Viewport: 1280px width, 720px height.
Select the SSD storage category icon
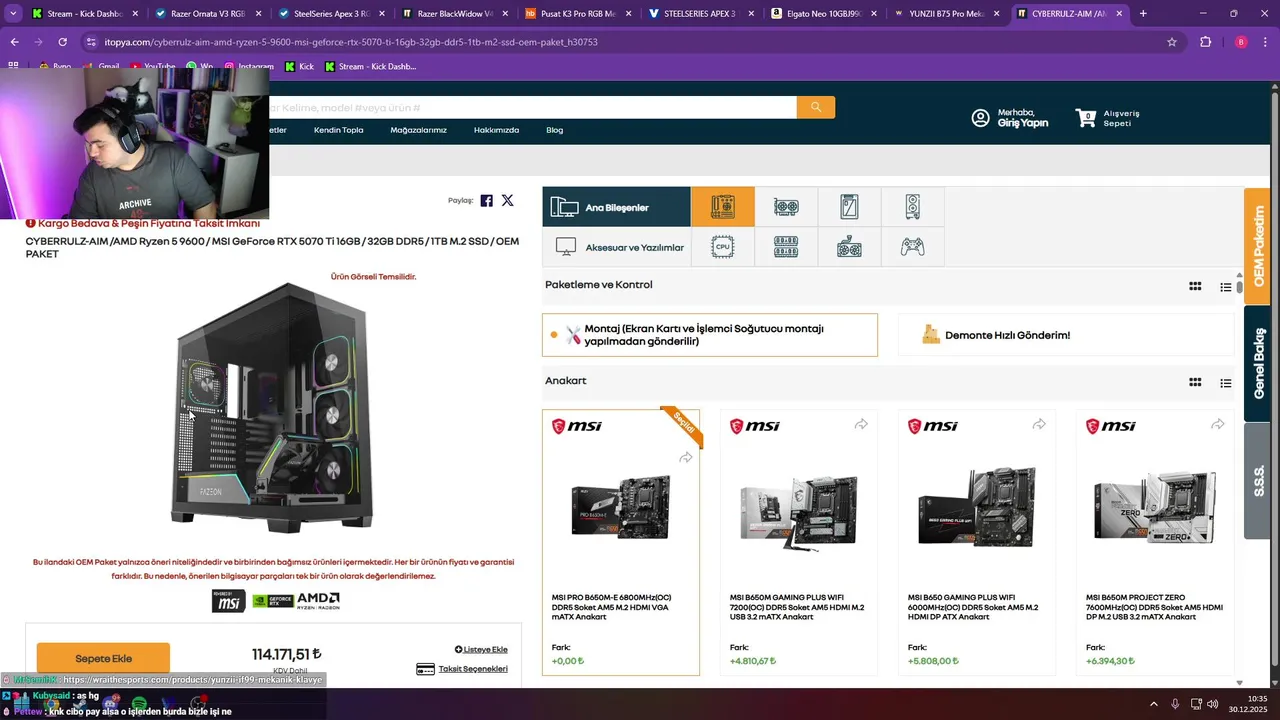[x=849, y=207]
